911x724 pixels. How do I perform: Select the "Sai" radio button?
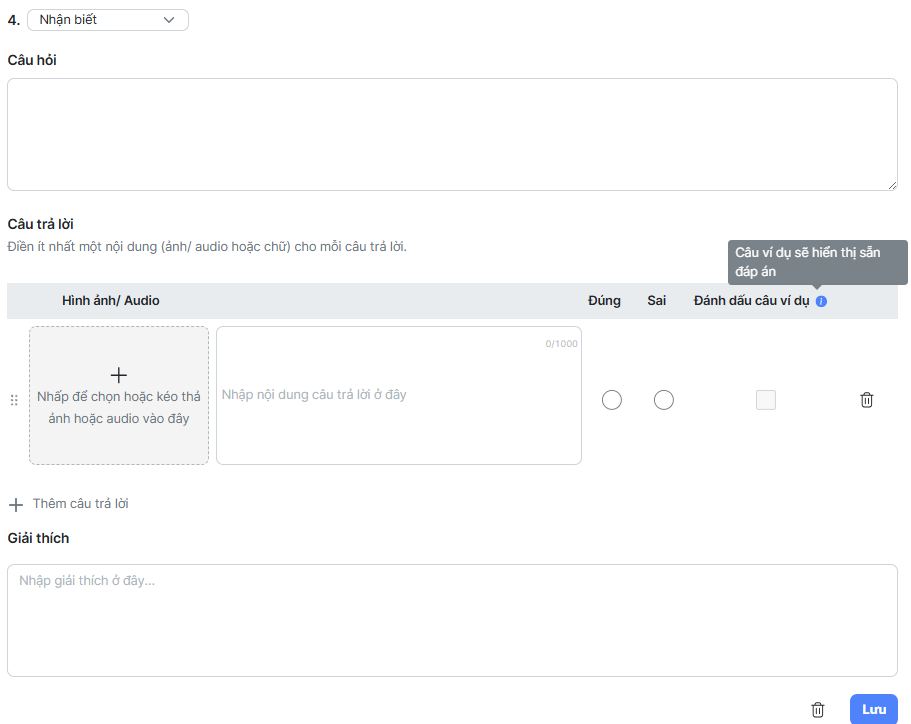(664, 400)
